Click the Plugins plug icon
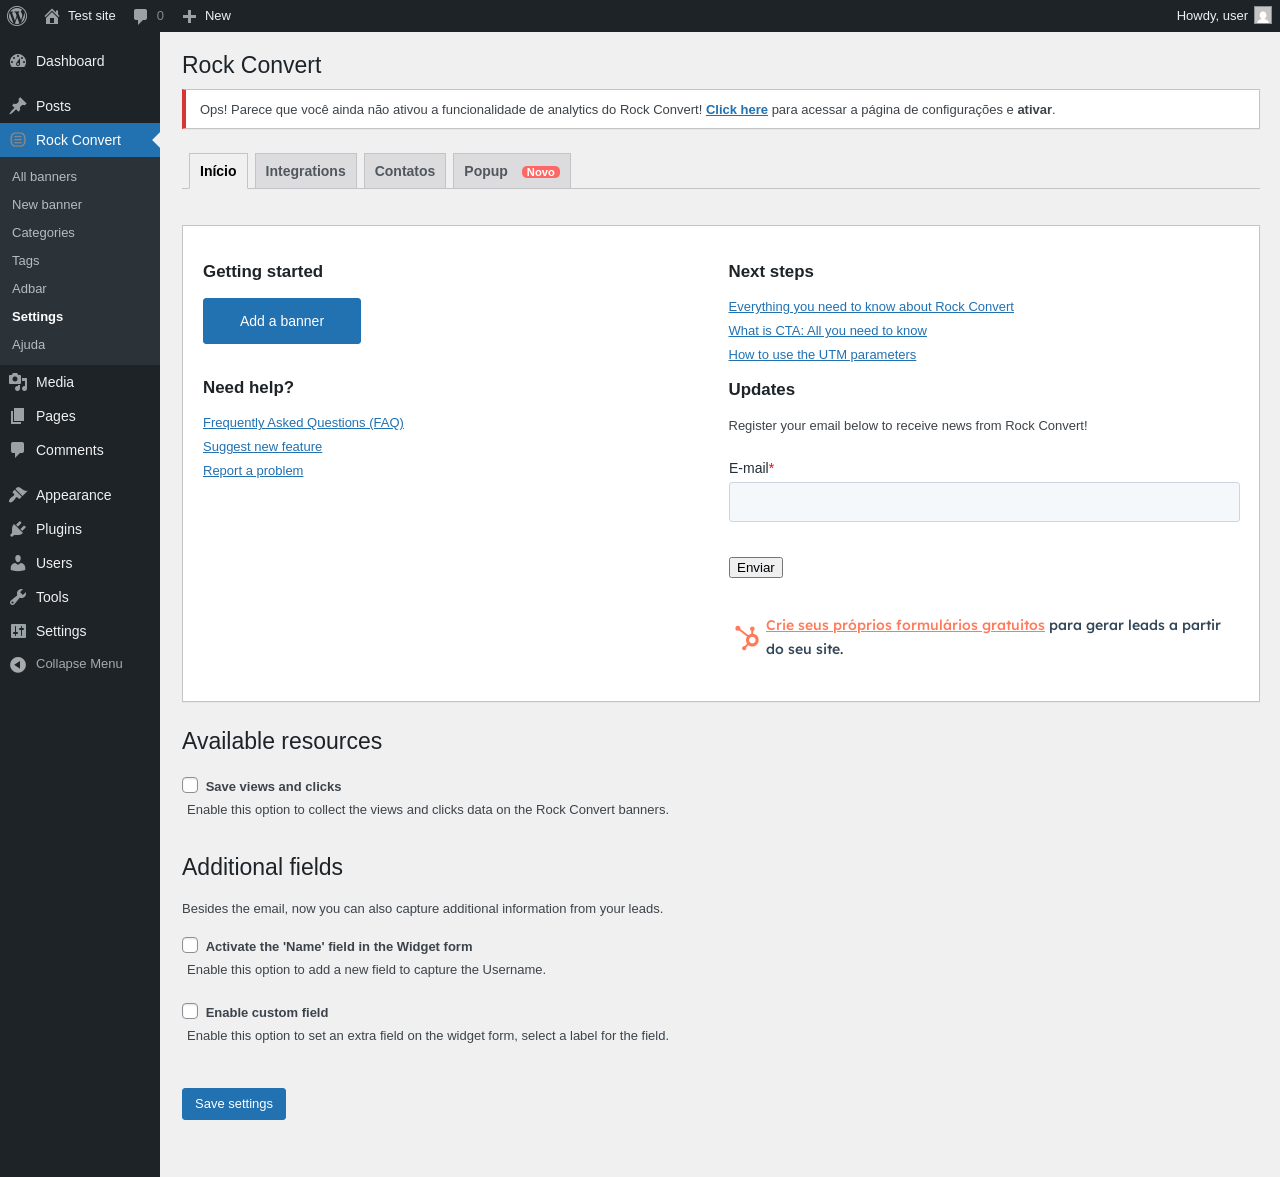 click(x=18, y=529)
